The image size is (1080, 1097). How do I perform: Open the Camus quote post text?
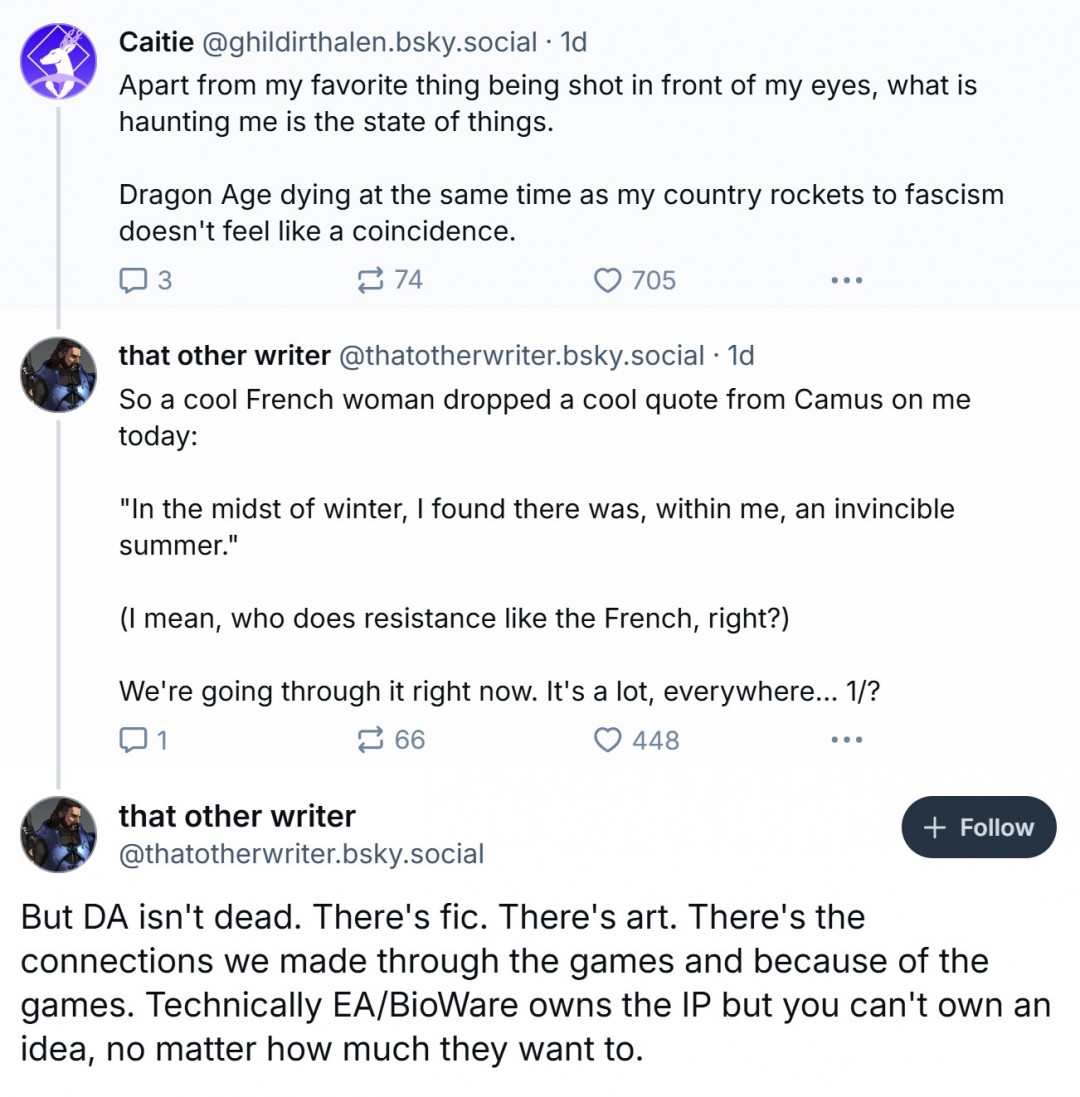point(536,509)
